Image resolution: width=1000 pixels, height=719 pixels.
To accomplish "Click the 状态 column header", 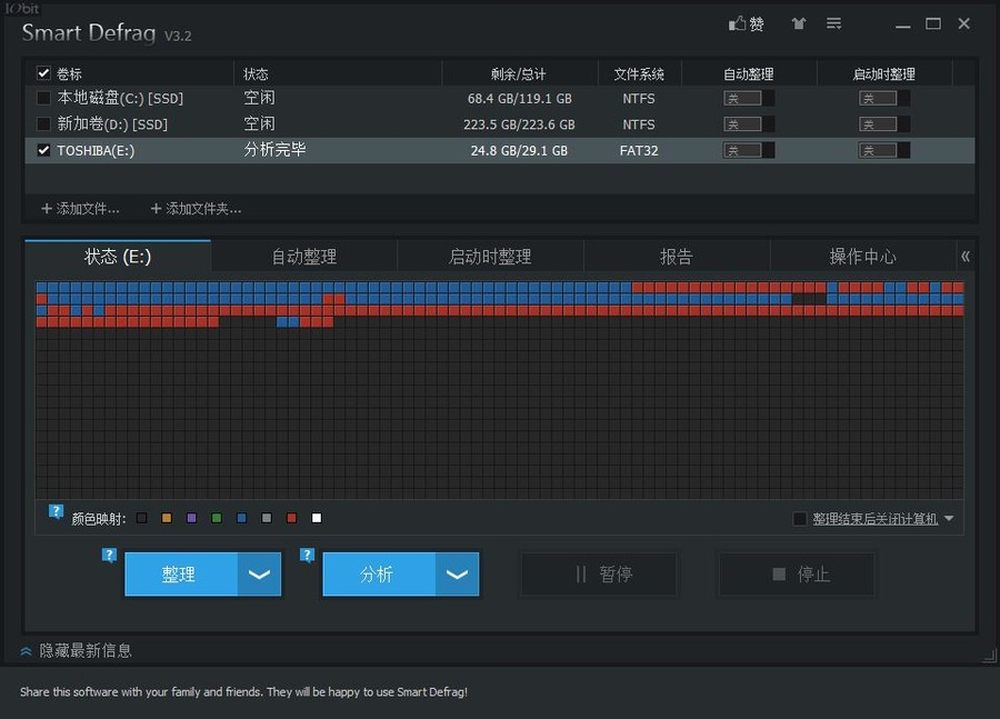I will [256, 74].
